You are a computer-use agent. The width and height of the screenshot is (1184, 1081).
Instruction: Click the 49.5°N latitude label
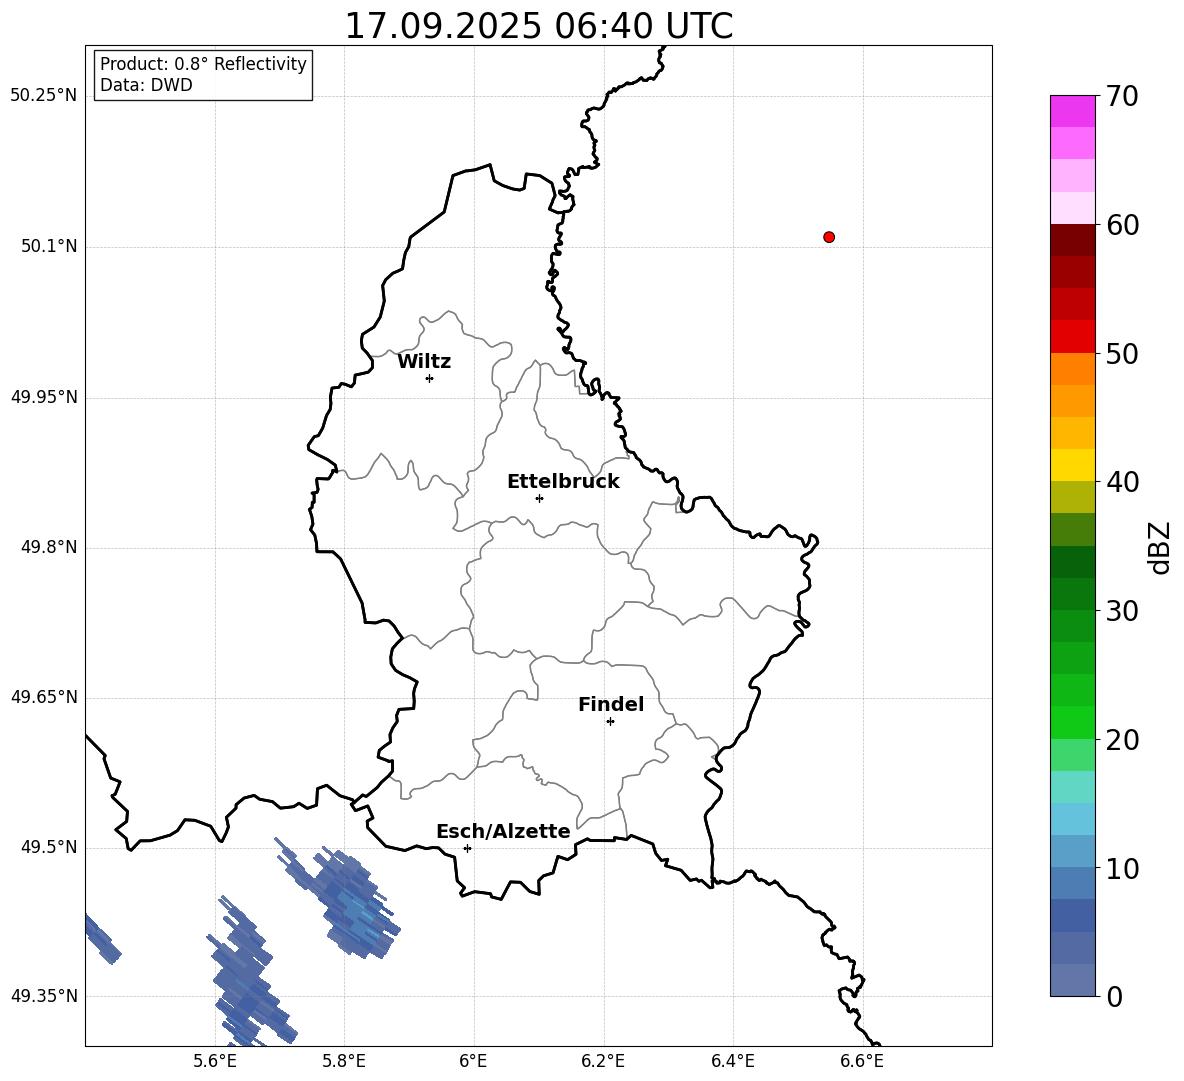pos(49,847)
